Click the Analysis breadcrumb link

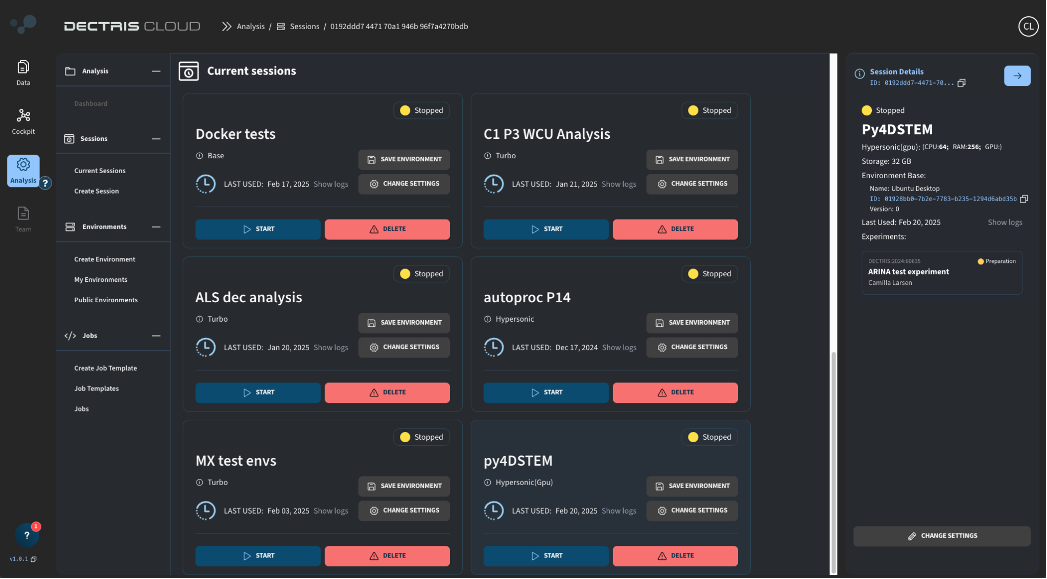(250, 27)
